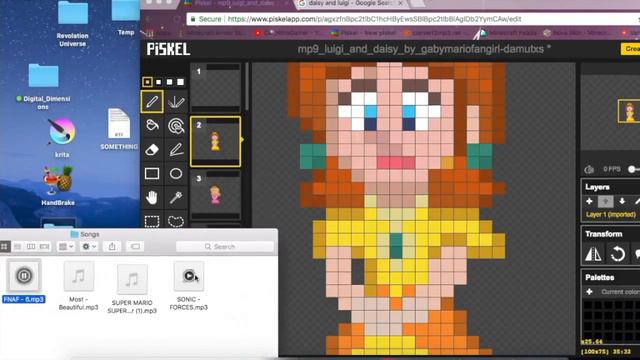Select the Lasso Selection tool
The height and width of the screenshot is (360, 640).
(x=176, y=221)
